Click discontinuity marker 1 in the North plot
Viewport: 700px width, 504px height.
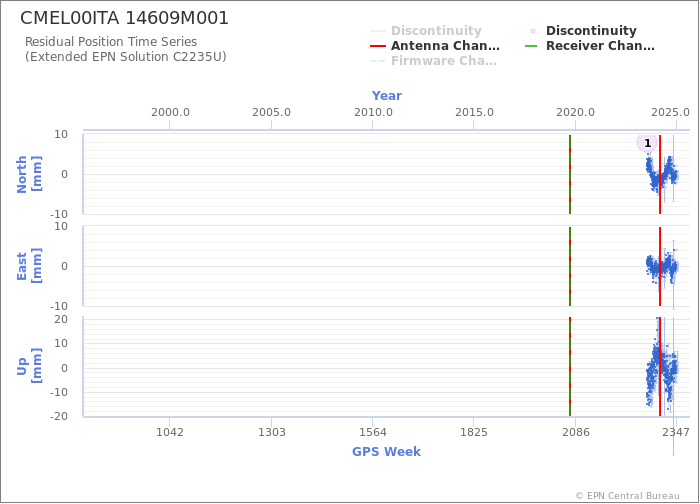(647, 143)
